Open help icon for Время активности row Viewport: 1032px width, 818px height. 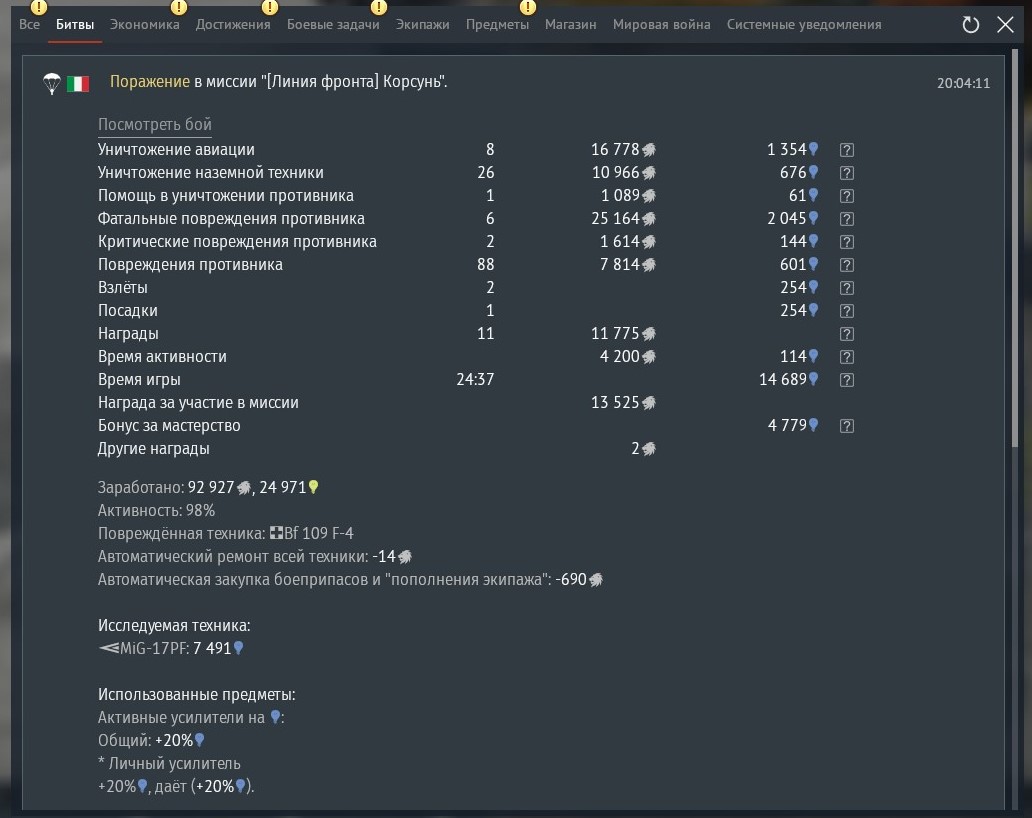coord(846,357)
